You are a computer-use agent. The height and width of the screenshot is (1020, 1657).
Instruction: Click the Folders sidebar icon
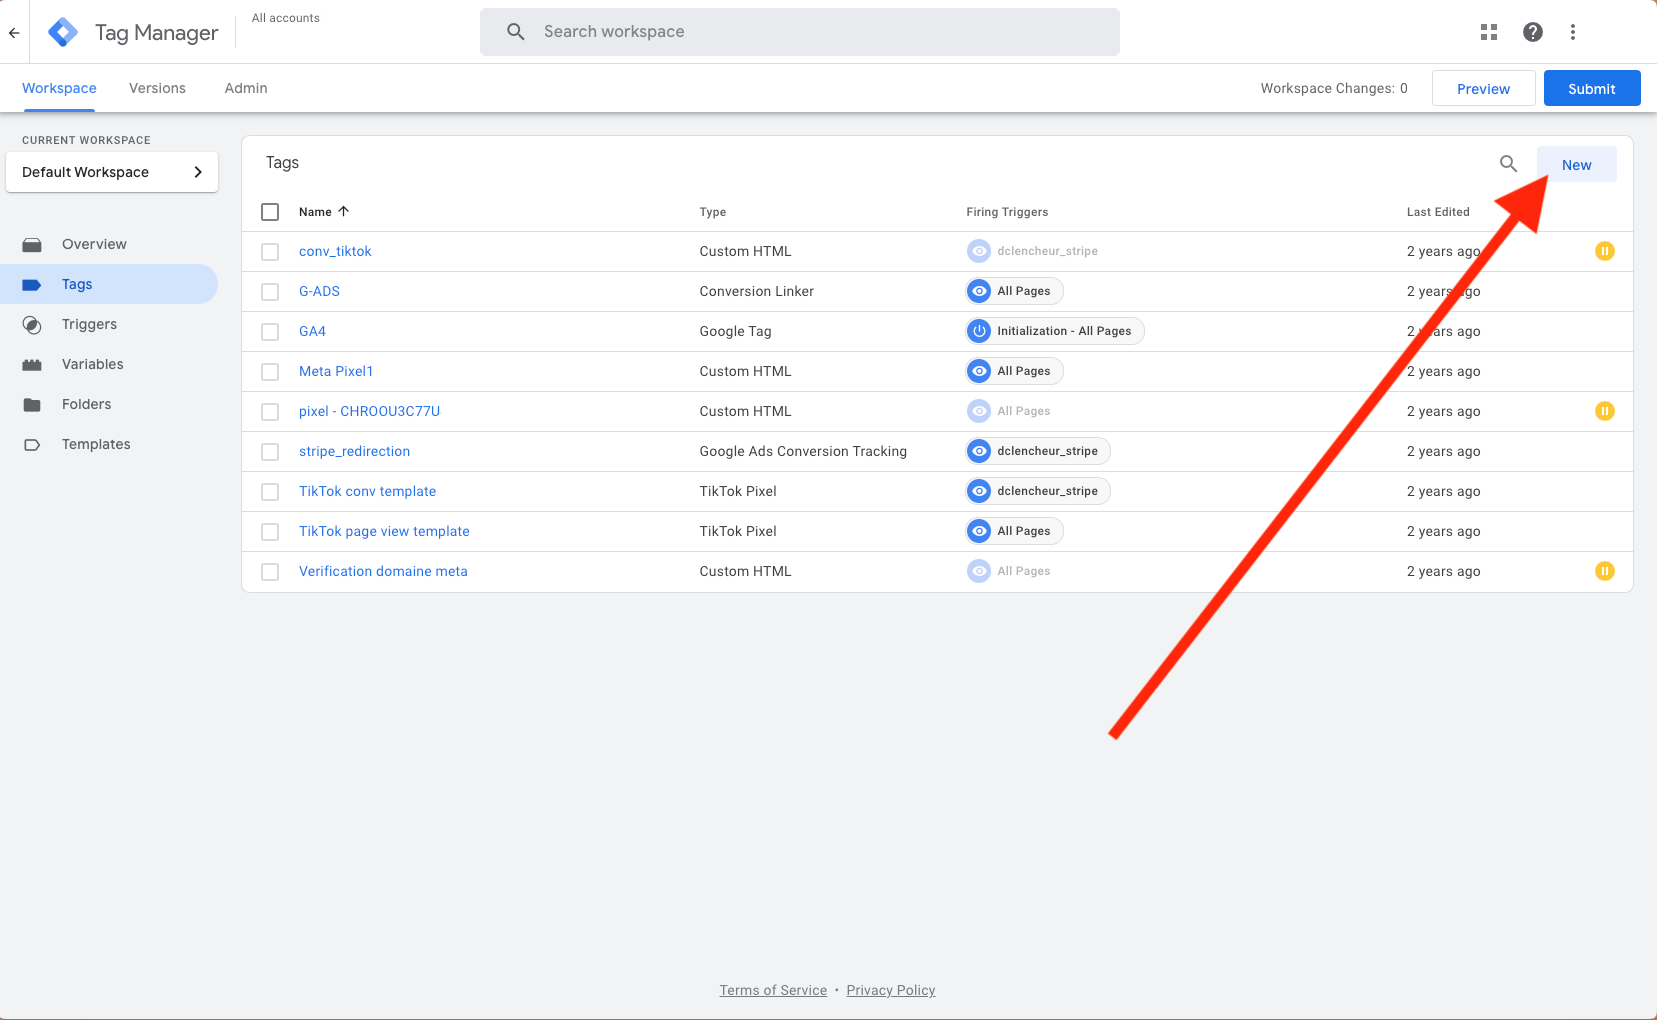point(32,404)
